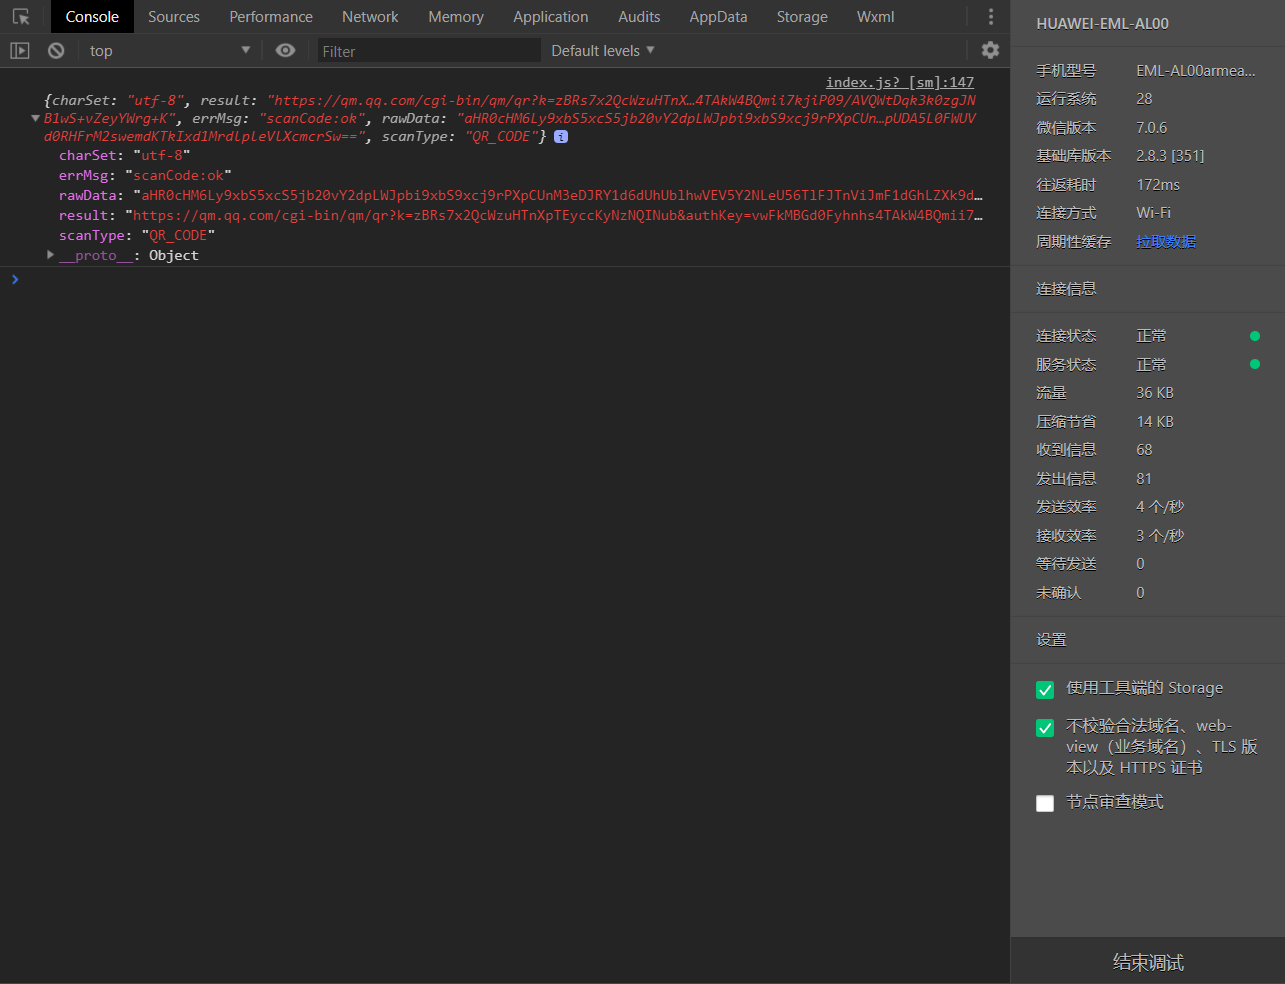This screenshot has height=984, width=1285.
Task: Open the AppData tab
Action: (x=718, y=17)
